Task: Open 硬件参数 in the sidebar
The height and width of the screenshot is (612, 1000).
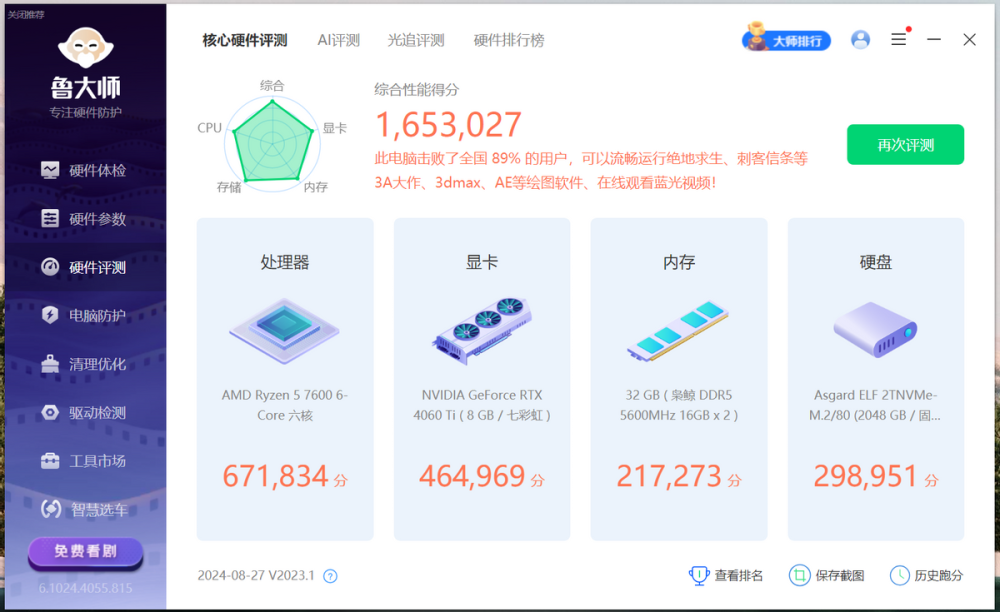Action: point(84,219)
